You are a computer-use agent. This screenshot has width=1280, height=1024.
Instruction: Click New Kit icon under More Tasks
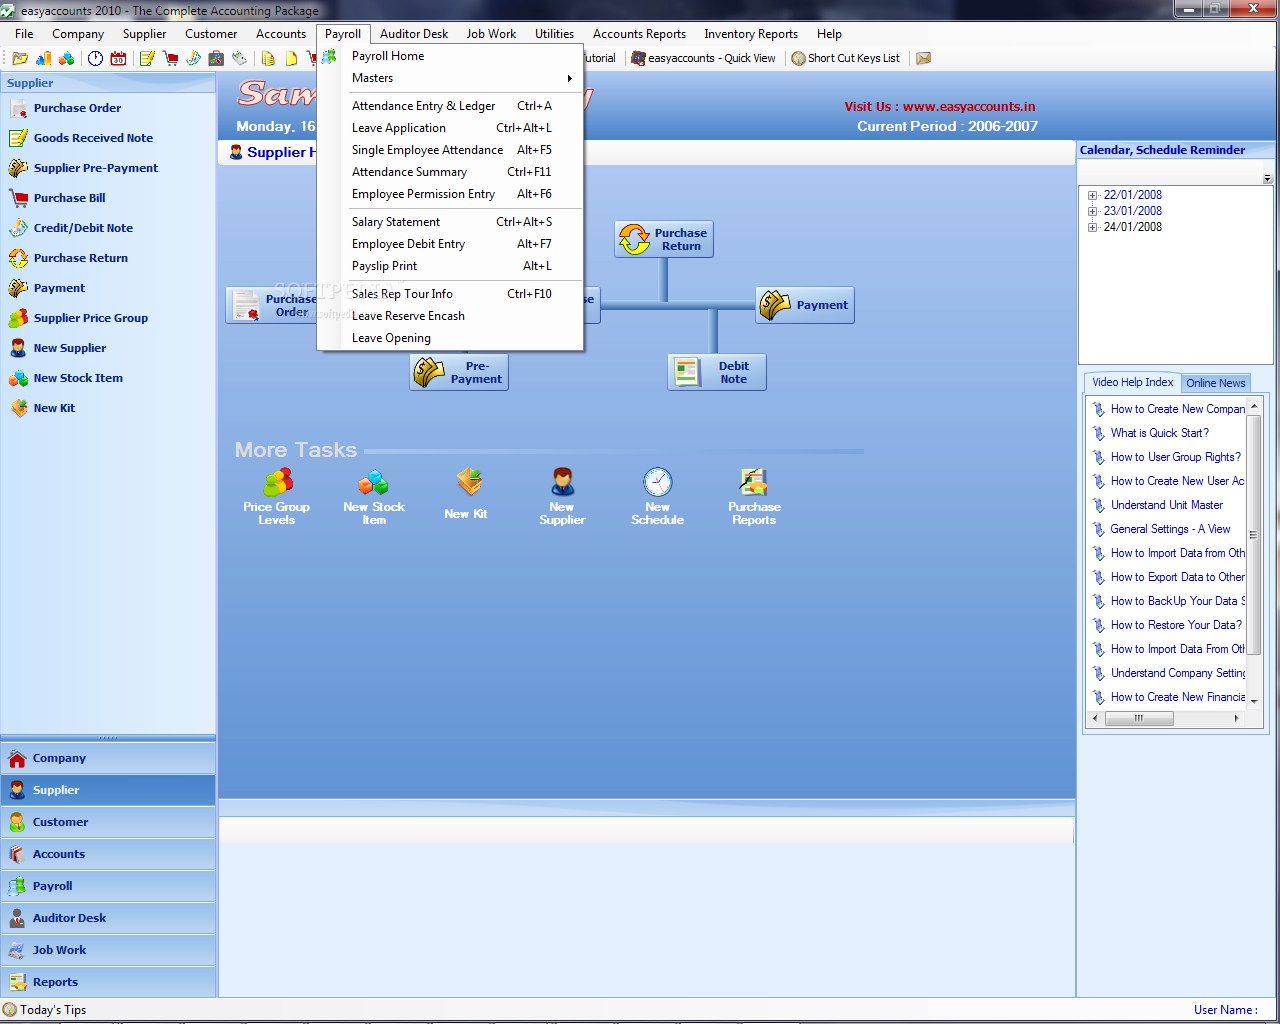tap(467, 494)
